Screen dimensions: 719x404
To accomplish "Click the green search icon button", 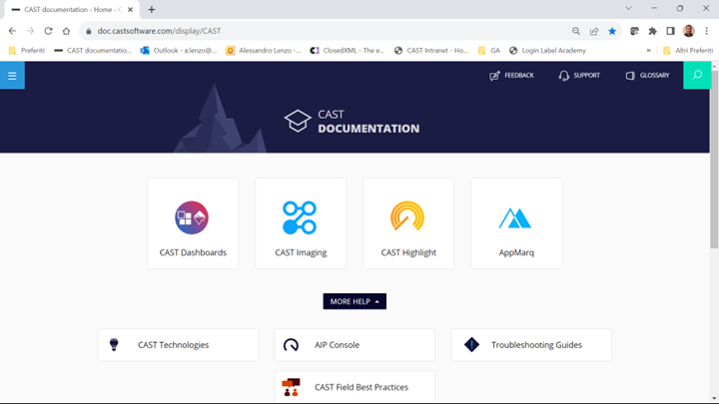I will tap(697, 75).
